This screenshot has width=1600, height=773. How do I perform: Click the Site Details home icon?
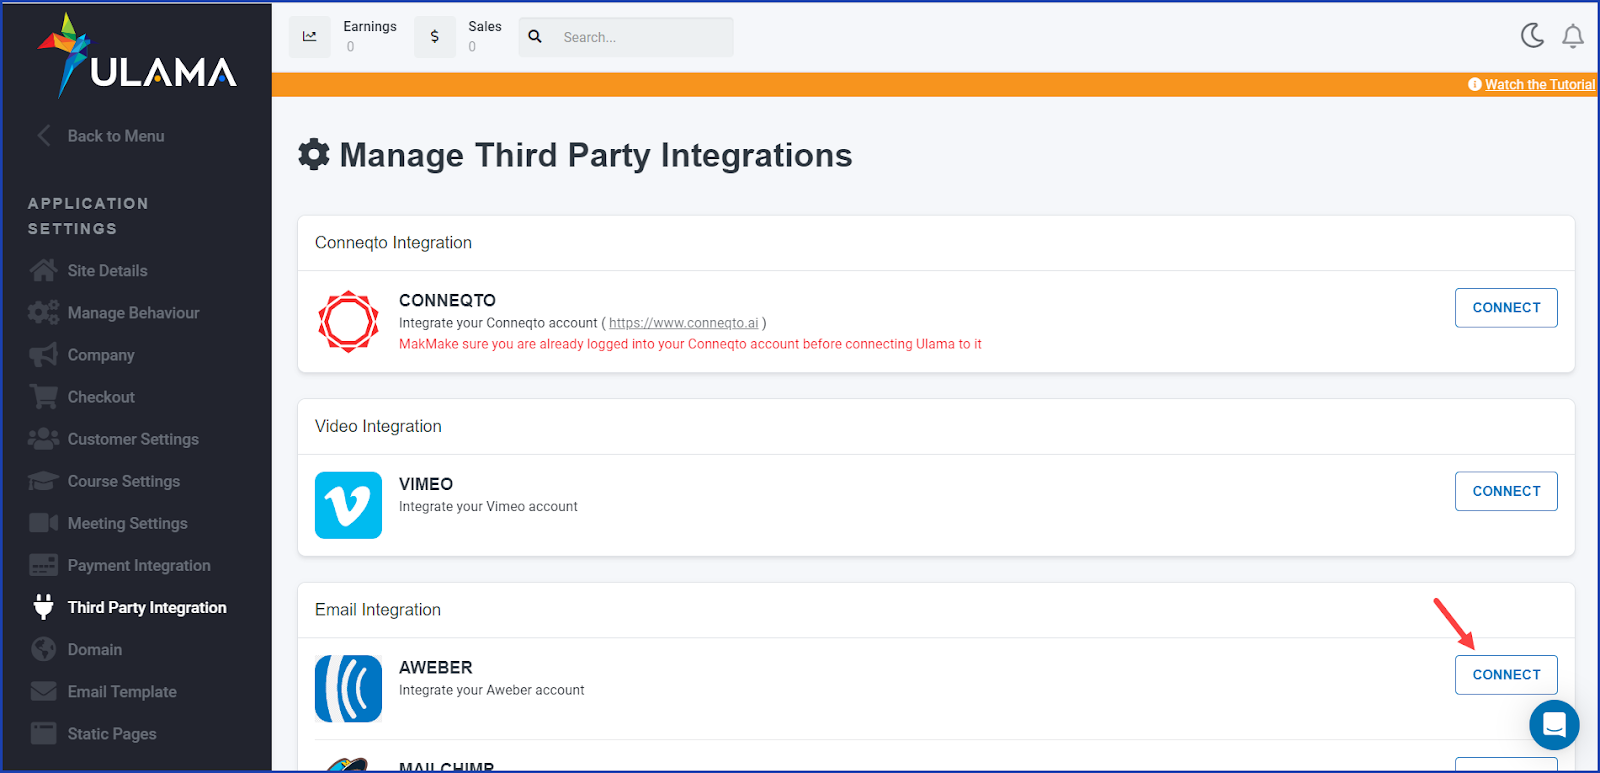coord(43,271)
